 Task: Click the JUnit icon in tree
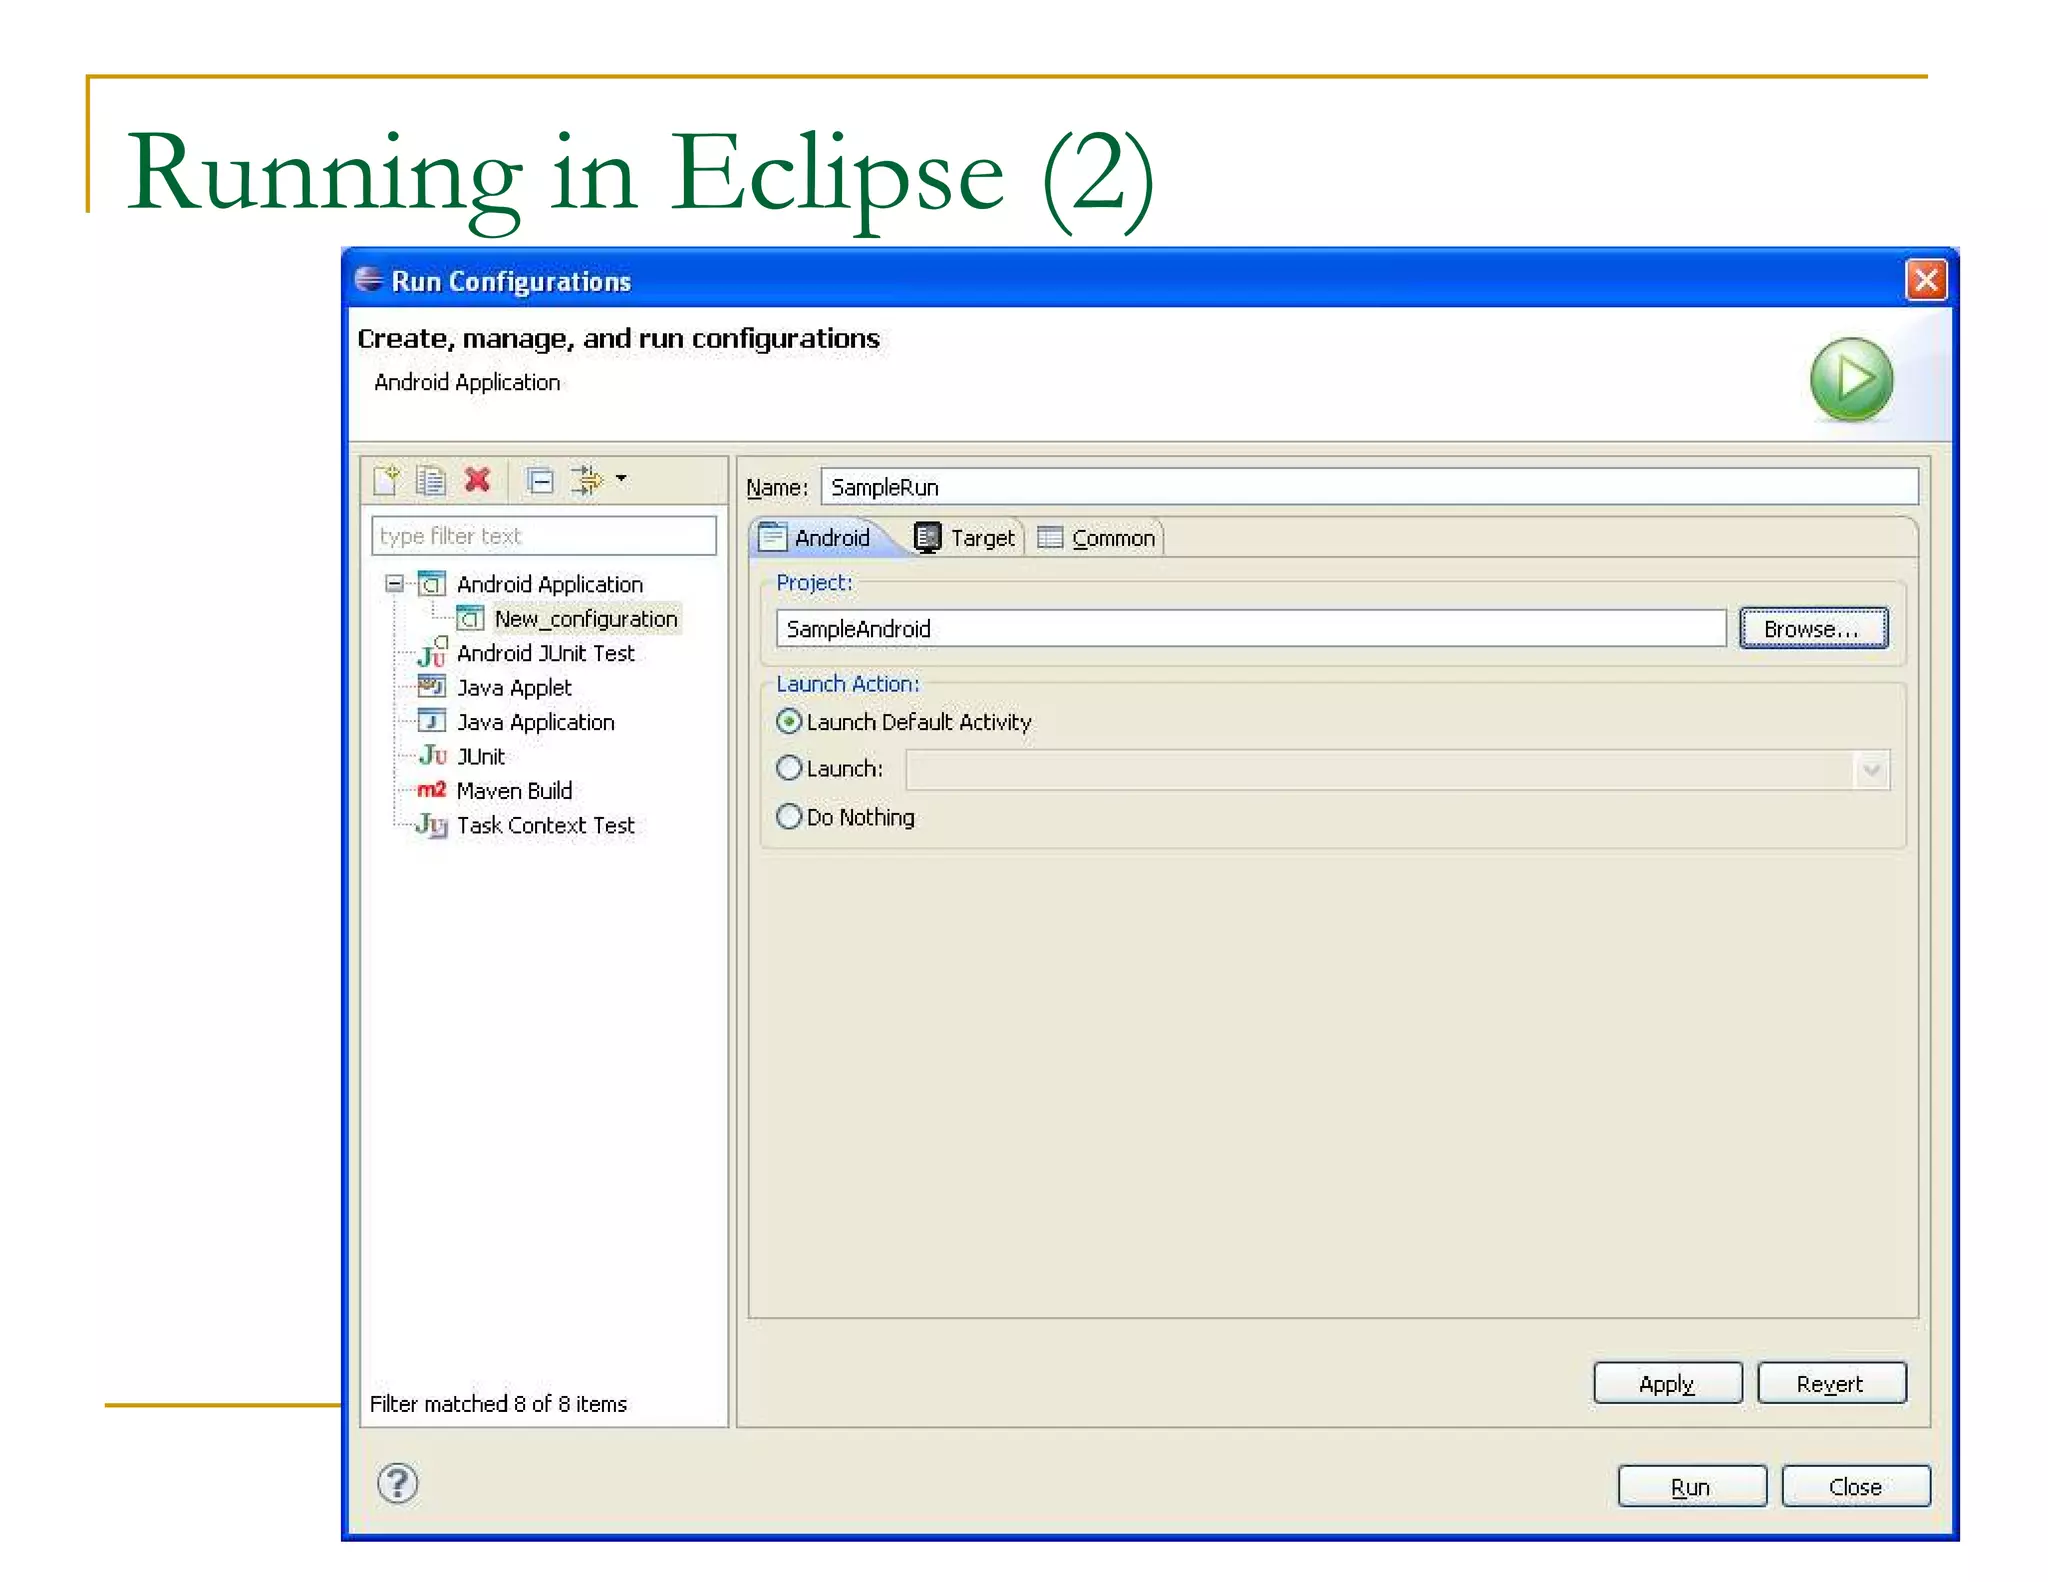click(432, 755)
